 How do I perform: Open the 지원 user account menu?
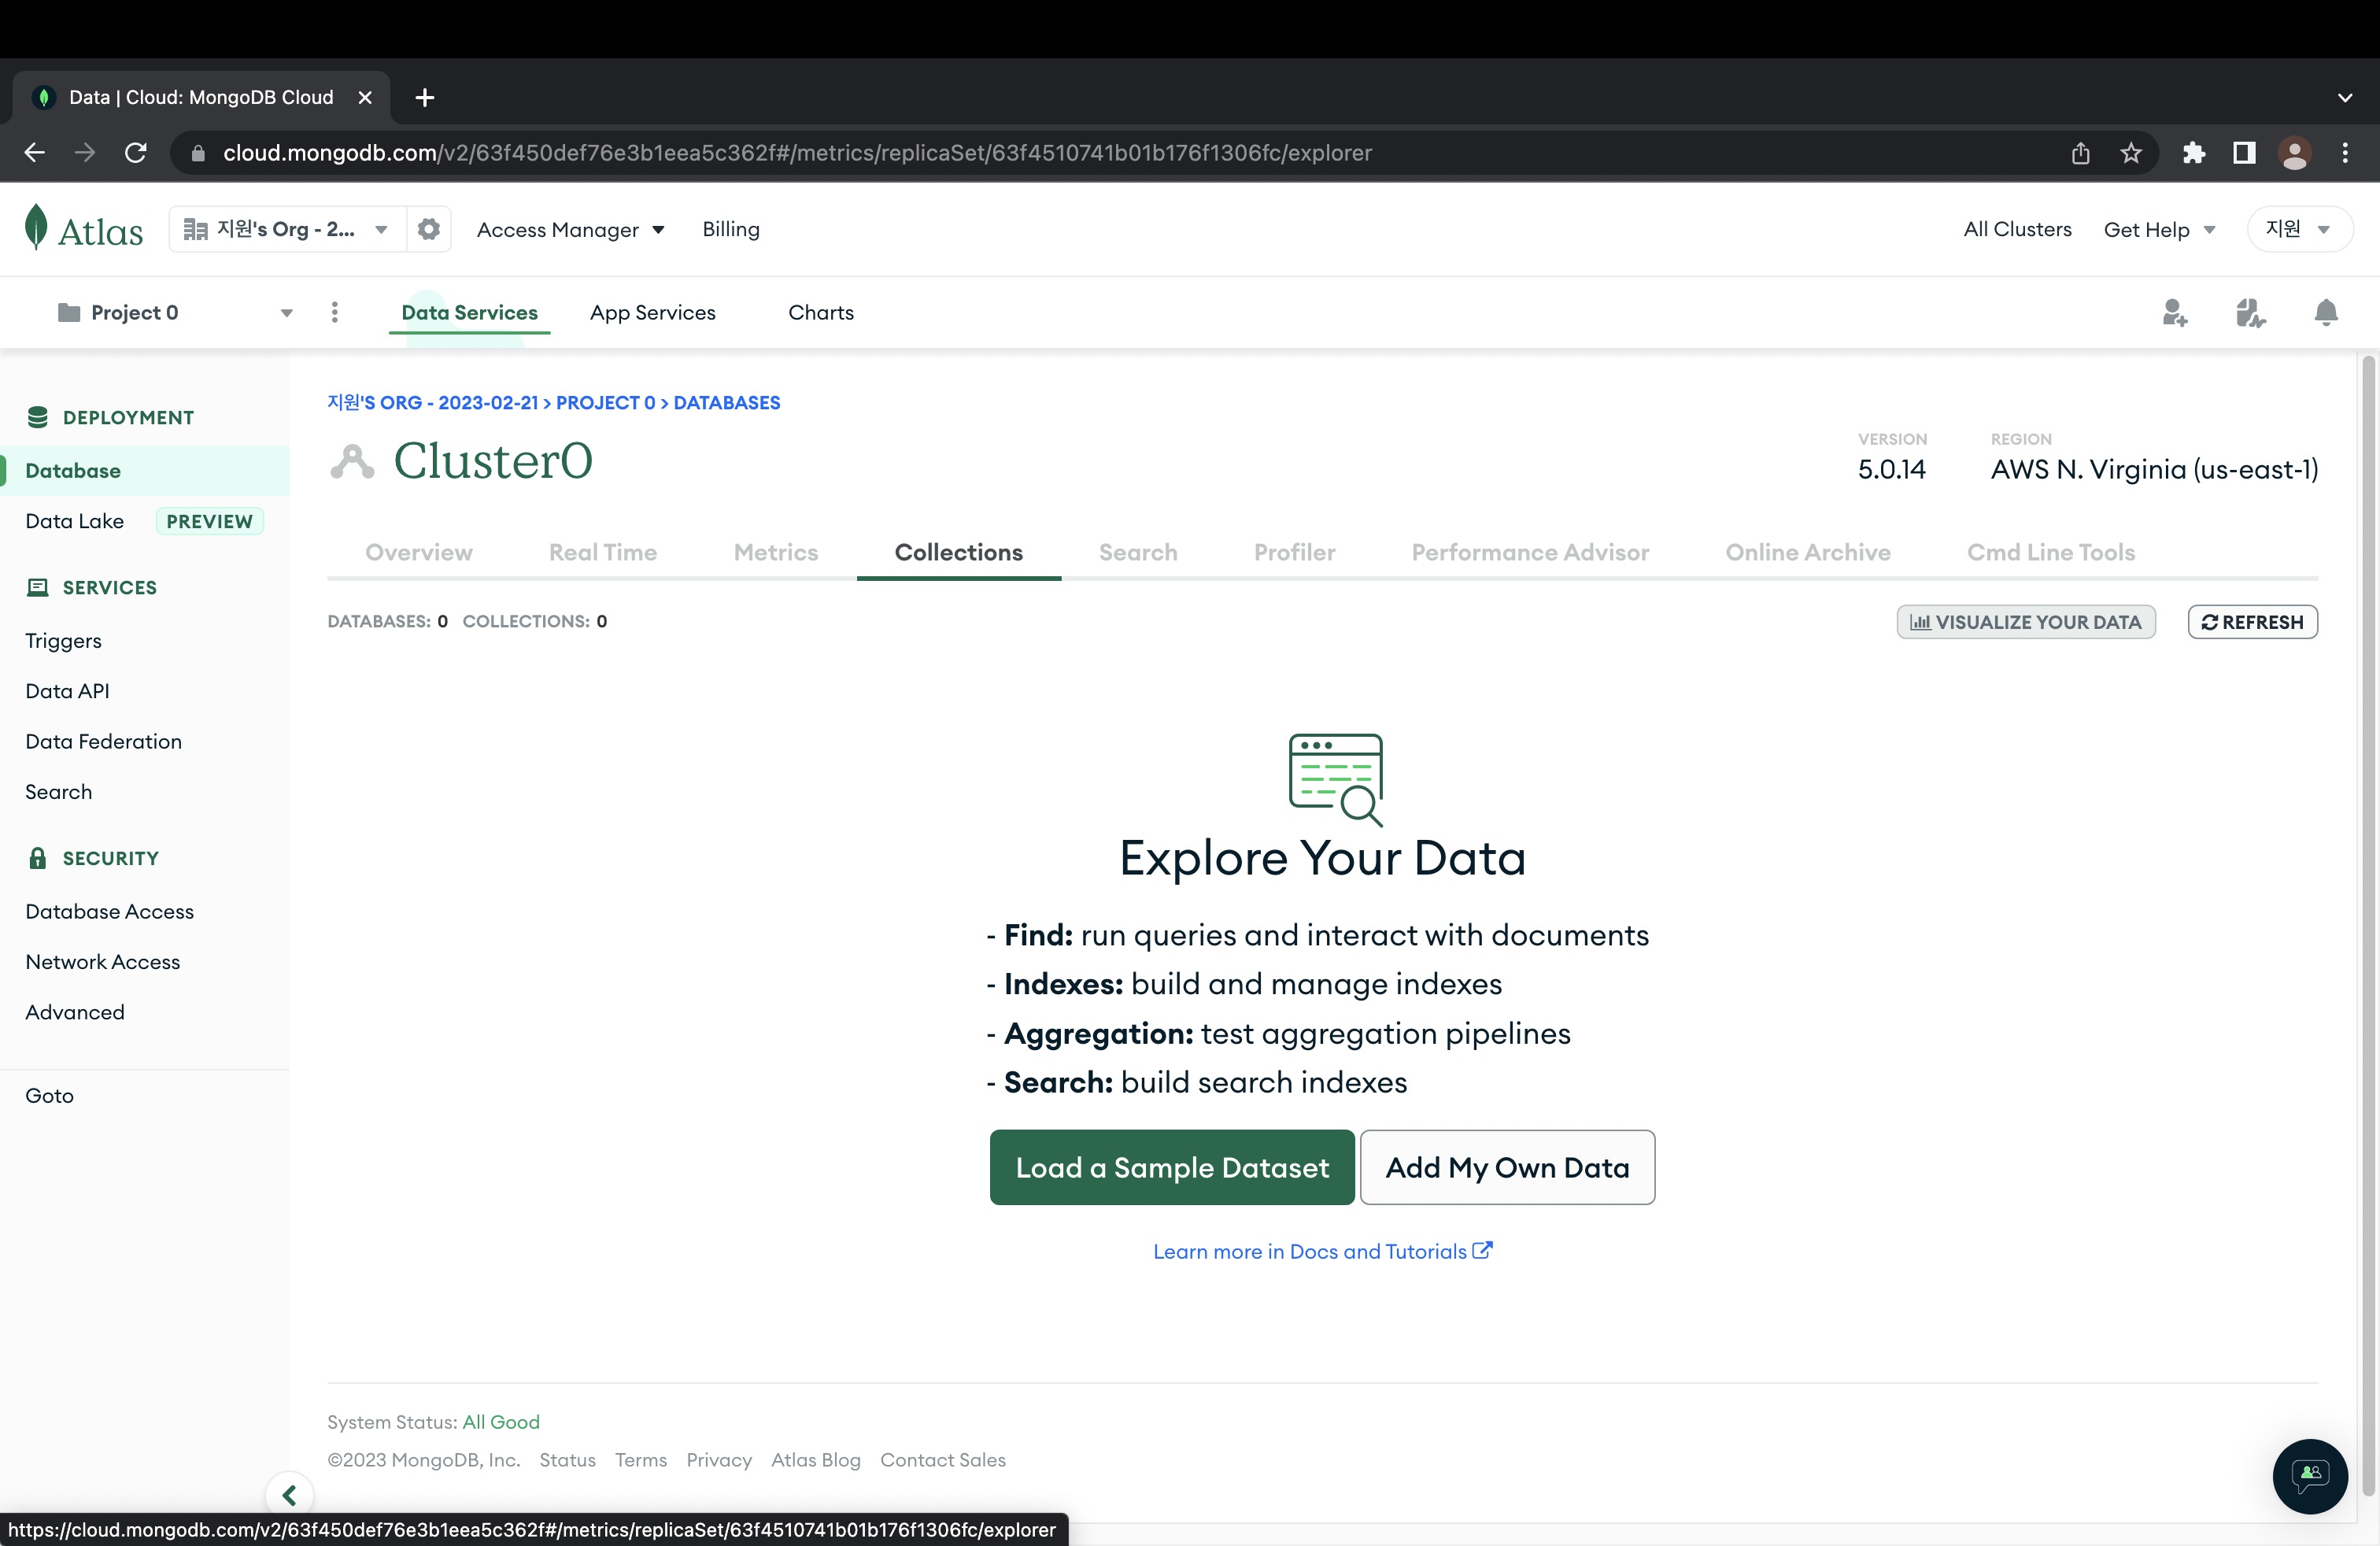(x=2299, y=229)
